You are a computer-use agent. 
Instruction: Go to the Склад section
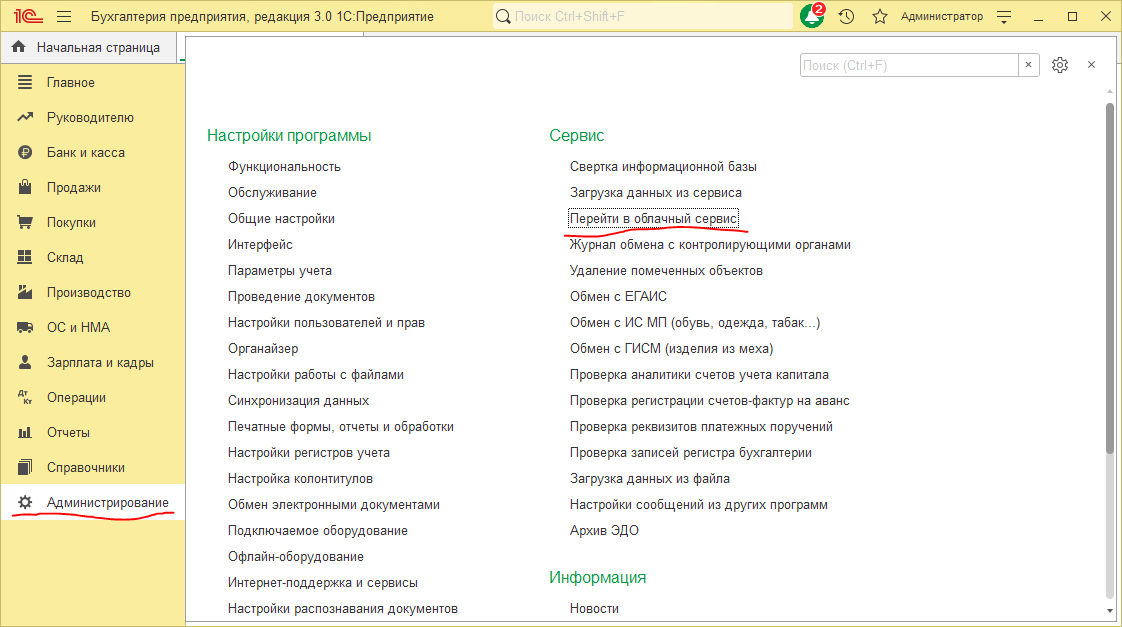[x=65, y=257]
